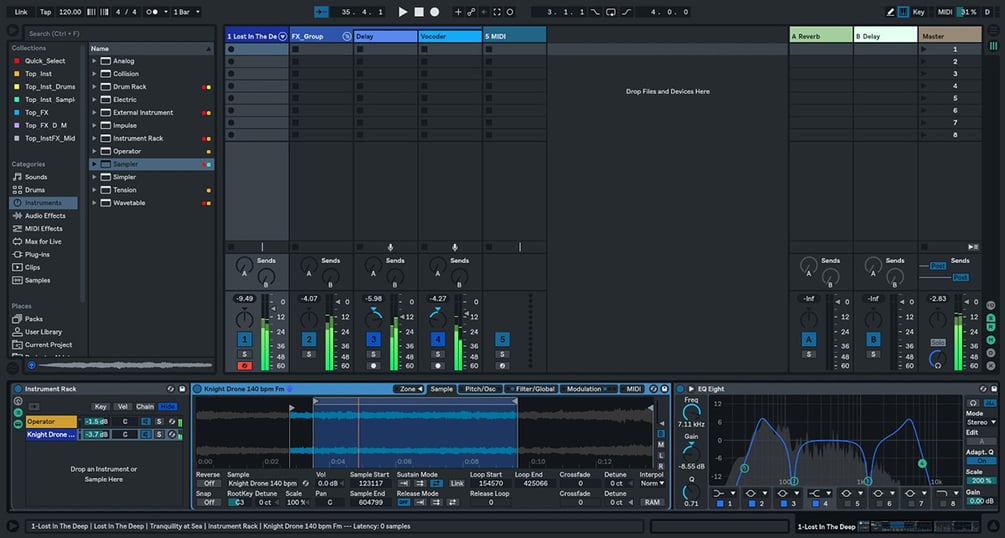Expand the Operator folder
Screen dimensions: 1005x538
click(x=94, y=151)
